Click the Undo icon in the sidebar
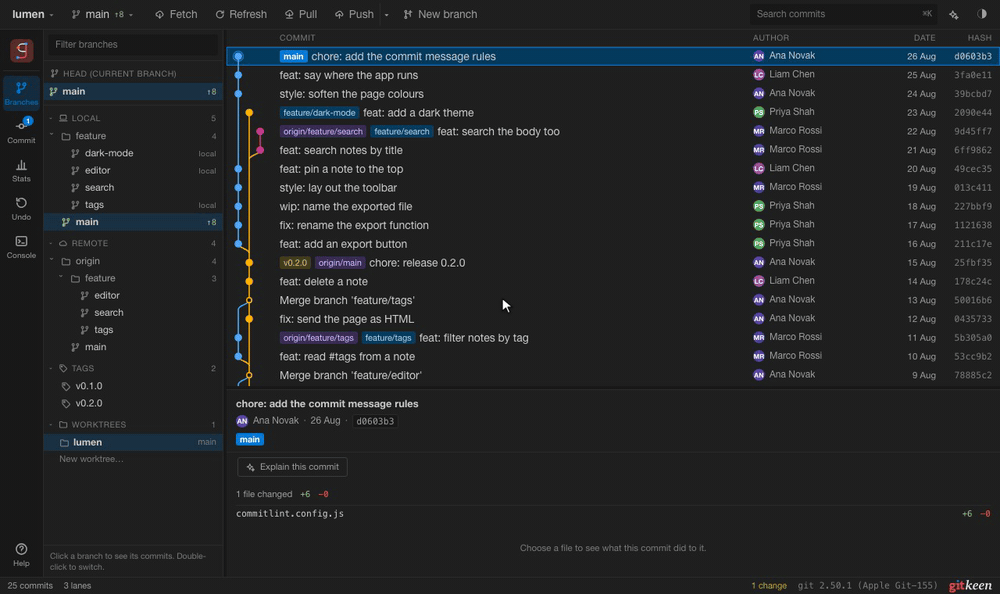1000x594 pixels. pos(21,208)
